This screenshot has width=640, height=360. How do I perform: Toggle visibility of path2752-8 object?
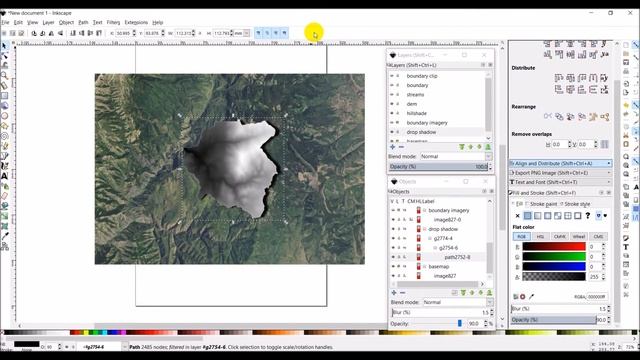(x=393, y=257)
